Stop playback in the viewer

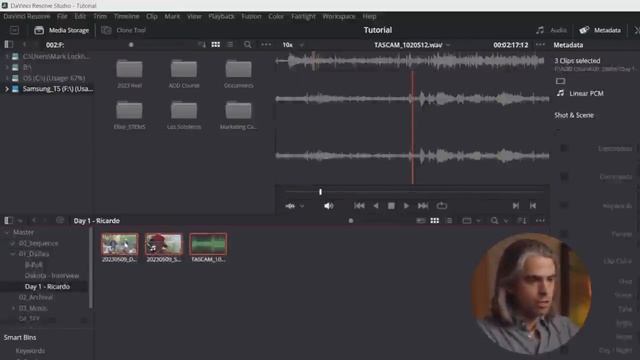click(391, 206)
